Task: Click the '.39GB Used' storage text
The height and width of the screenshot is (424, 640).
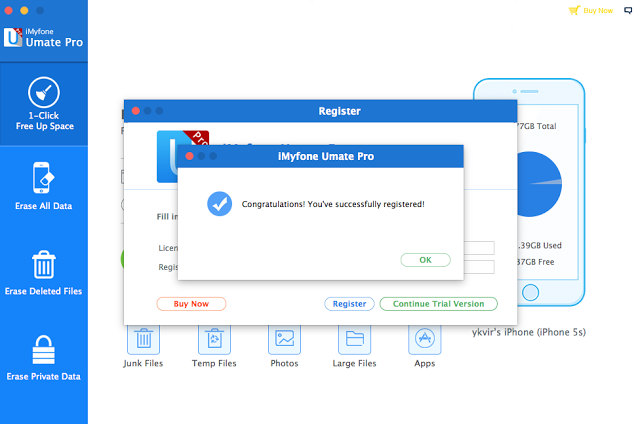Action: (540, 246)
